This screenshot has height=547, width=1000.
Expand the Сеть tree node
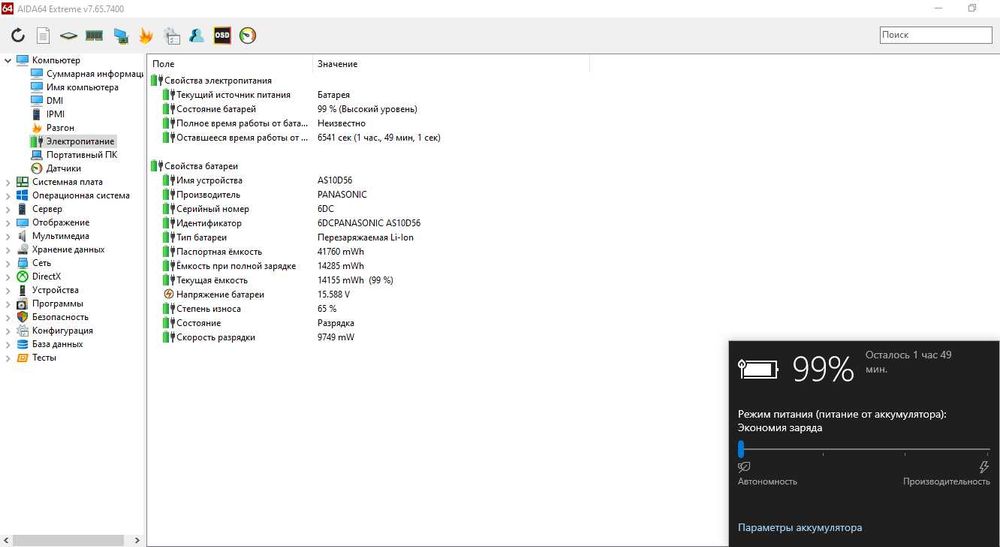[8, 263]
